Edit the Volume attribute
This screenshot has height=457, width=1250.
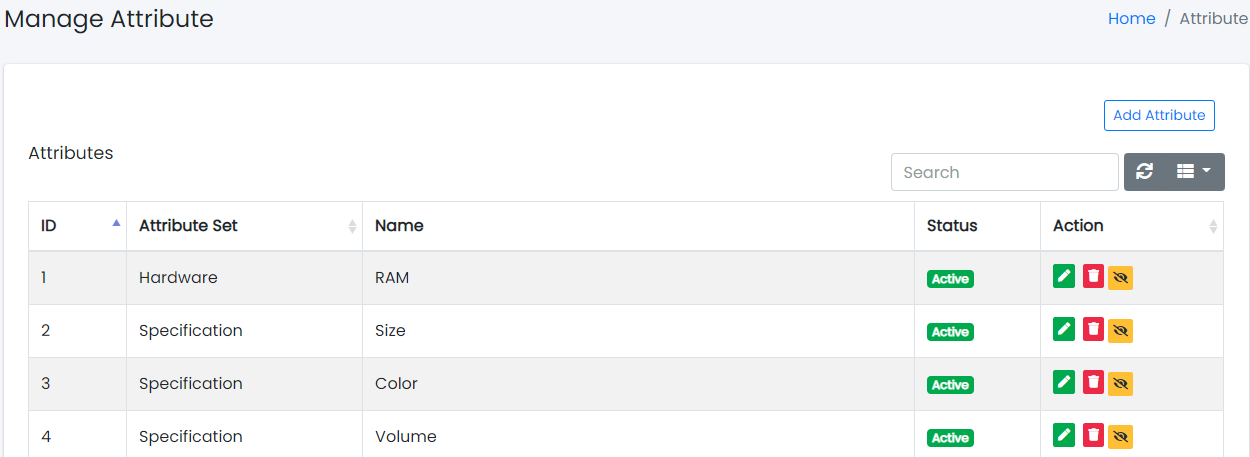1064,434
